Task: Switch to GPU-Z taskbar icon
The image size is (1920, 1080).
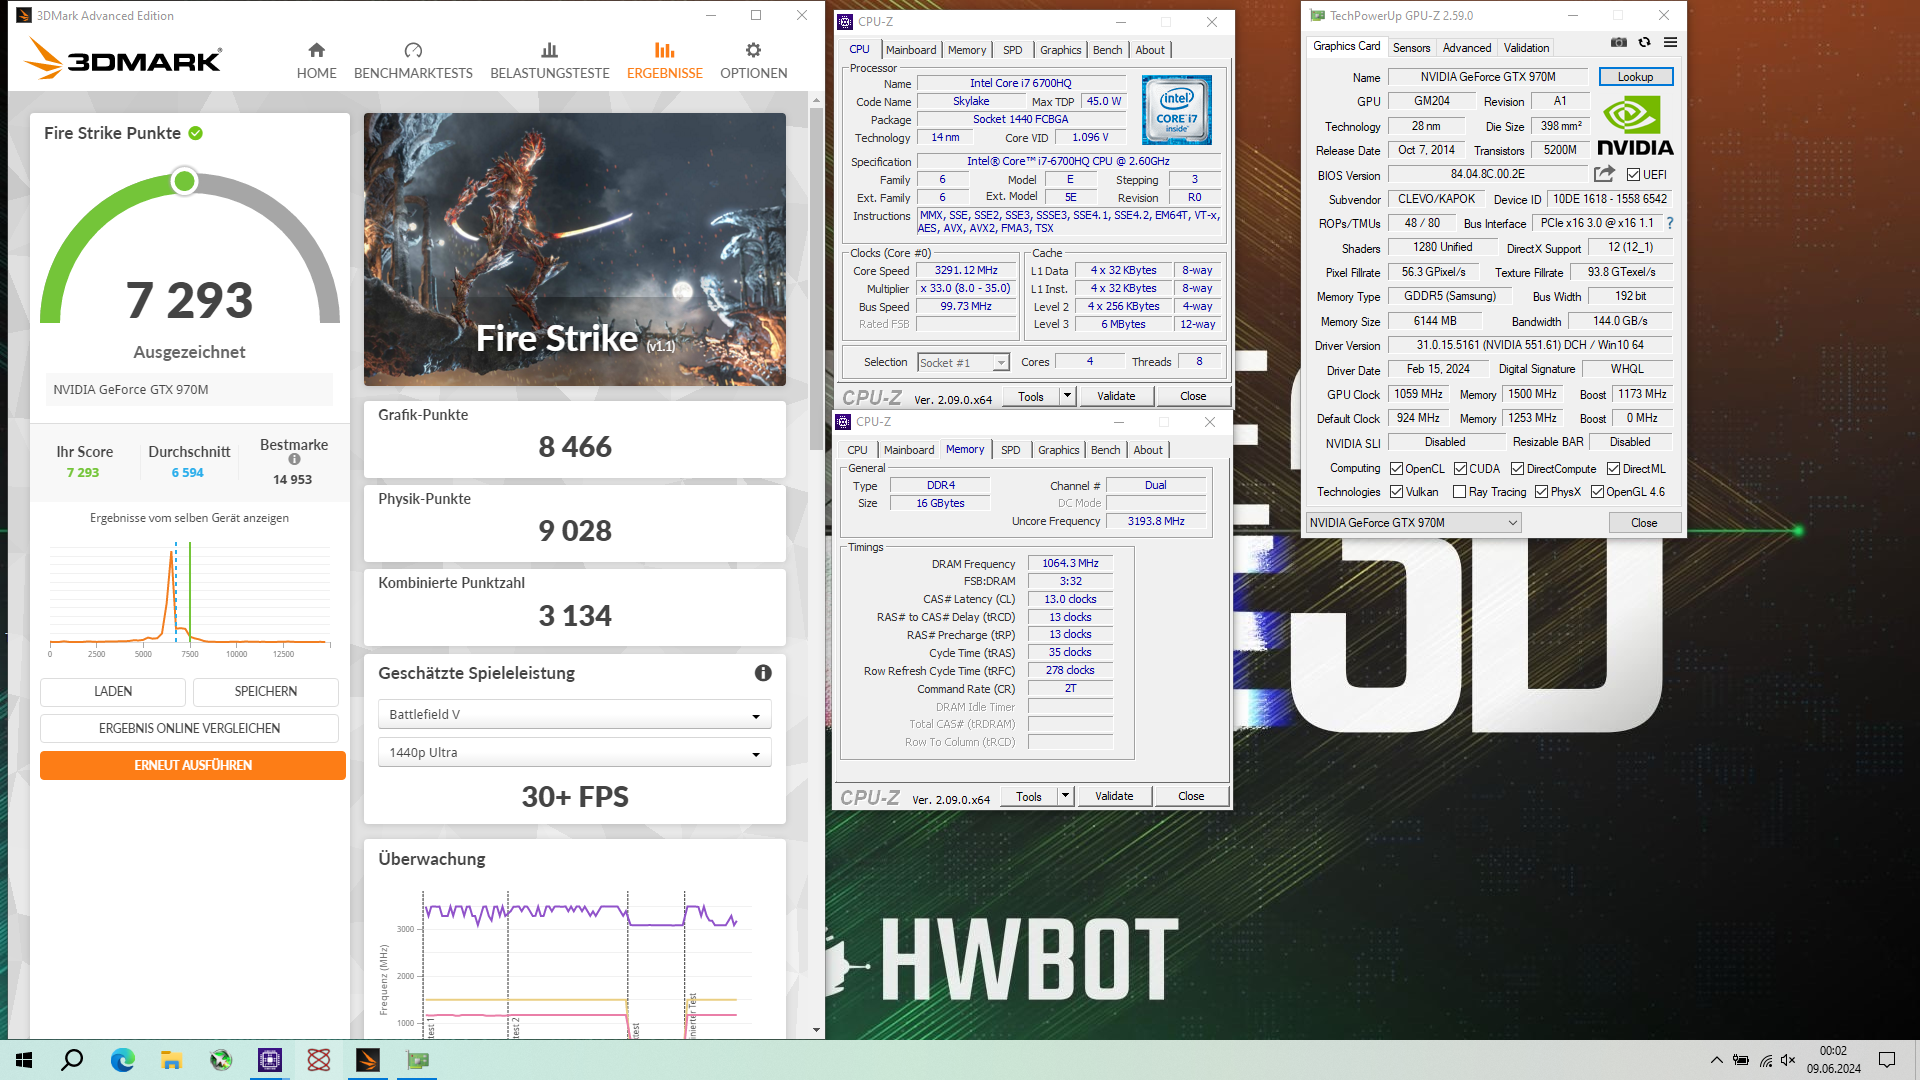Action: (417, 1060)
